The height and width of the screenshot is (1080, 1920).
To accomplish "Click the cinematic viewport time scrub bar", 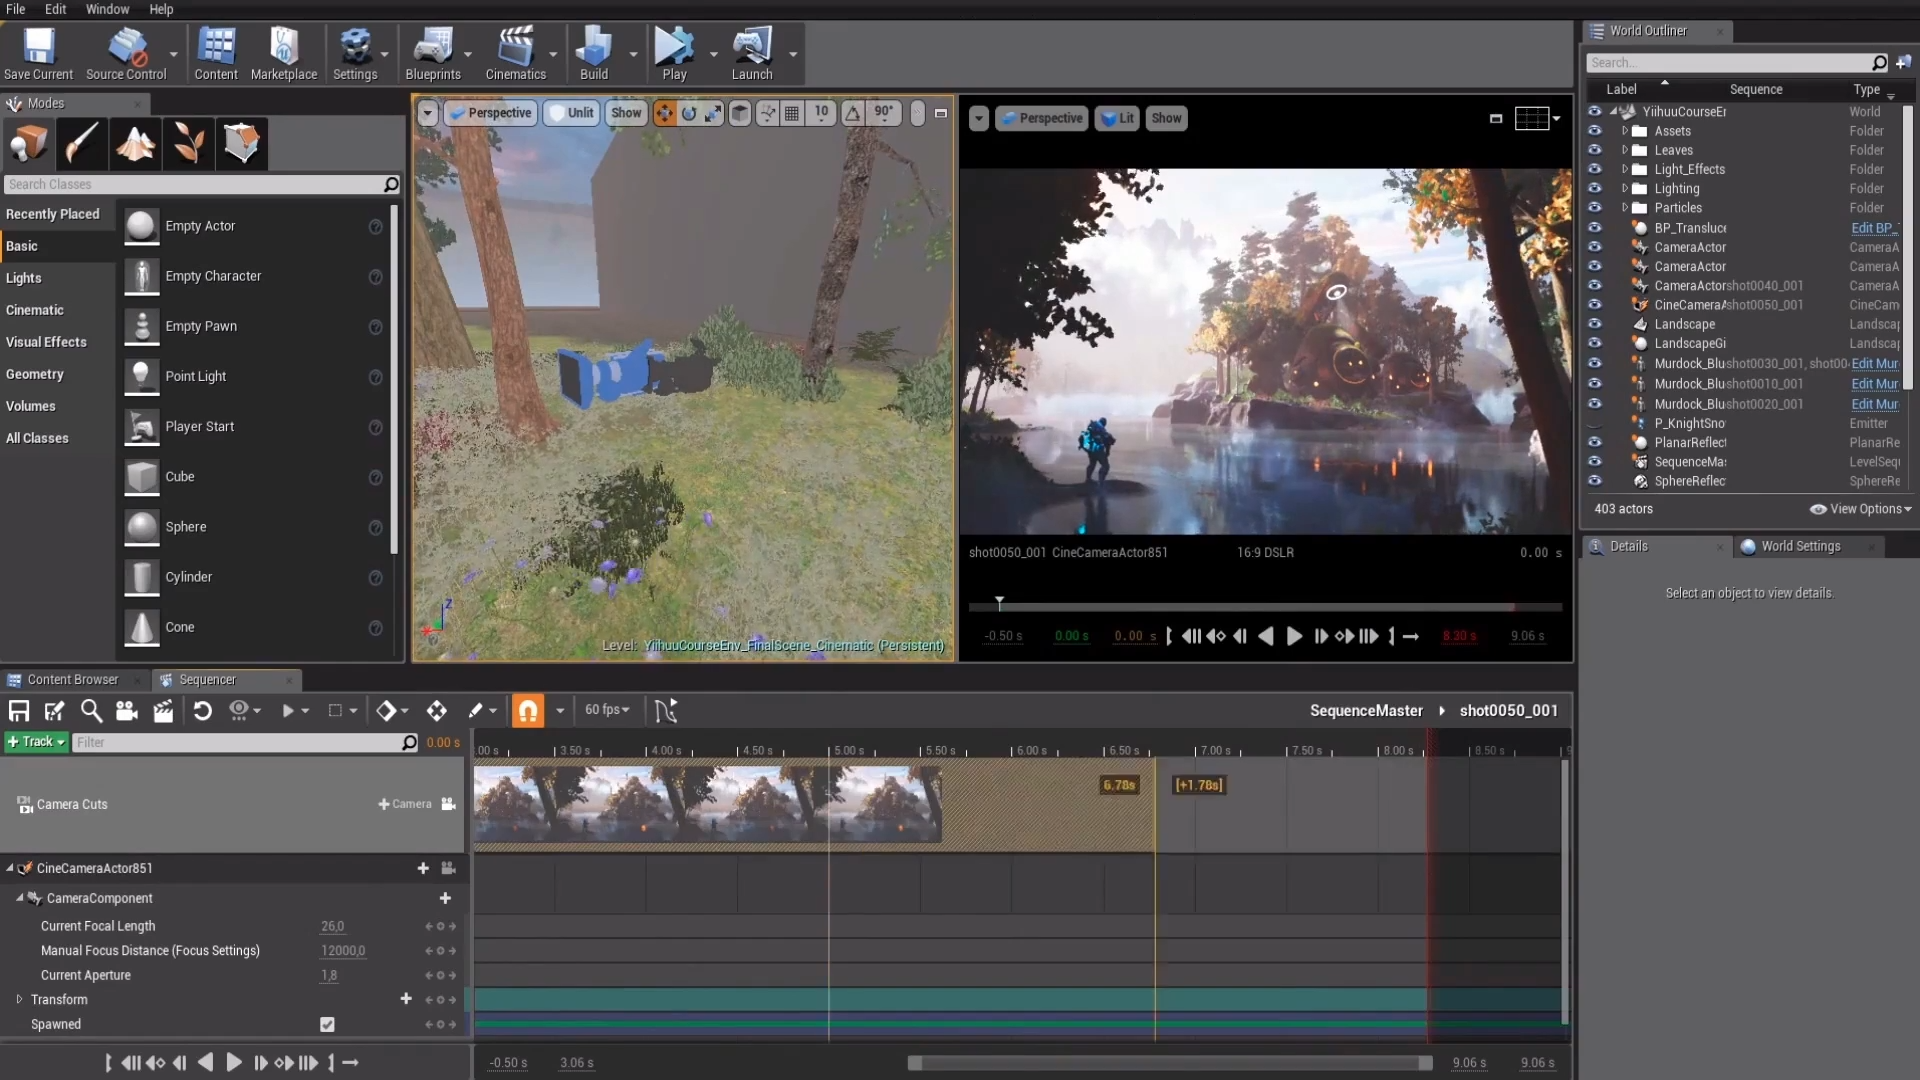I will coord(1265,606).
